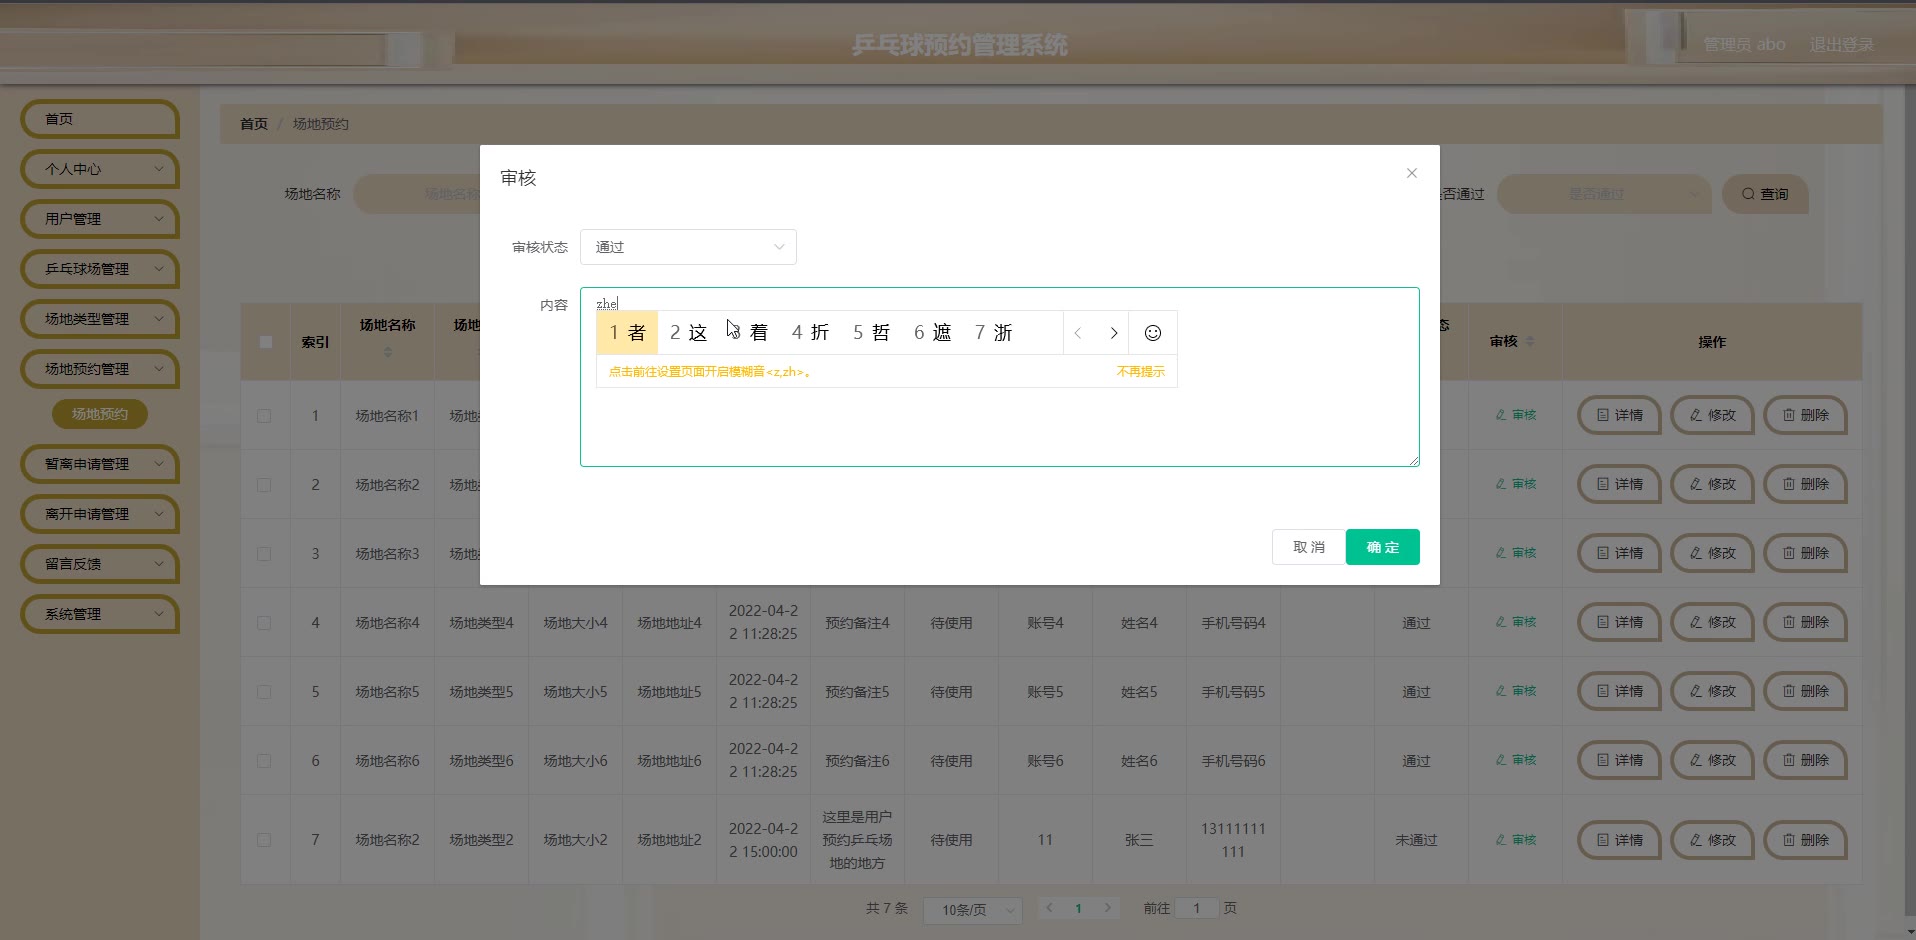The height and width of the screenshot is (940, 1916).
Task: Toggle the select-all checkbox in table header
Action: click(265, 342)
